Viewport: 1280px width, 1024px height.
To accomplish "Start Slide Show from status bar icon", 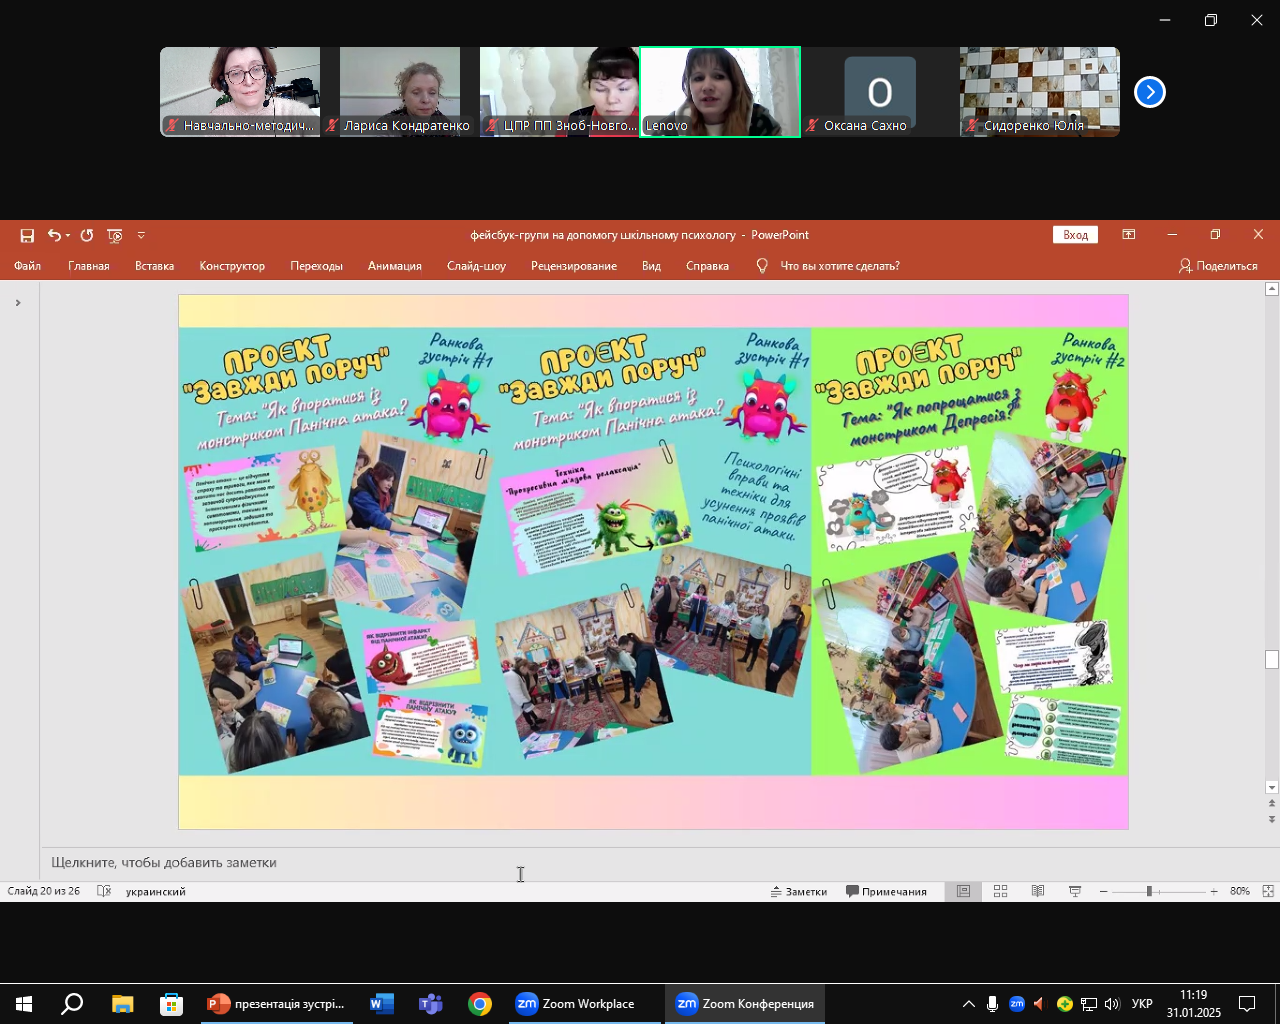I will click(1075, 892).
